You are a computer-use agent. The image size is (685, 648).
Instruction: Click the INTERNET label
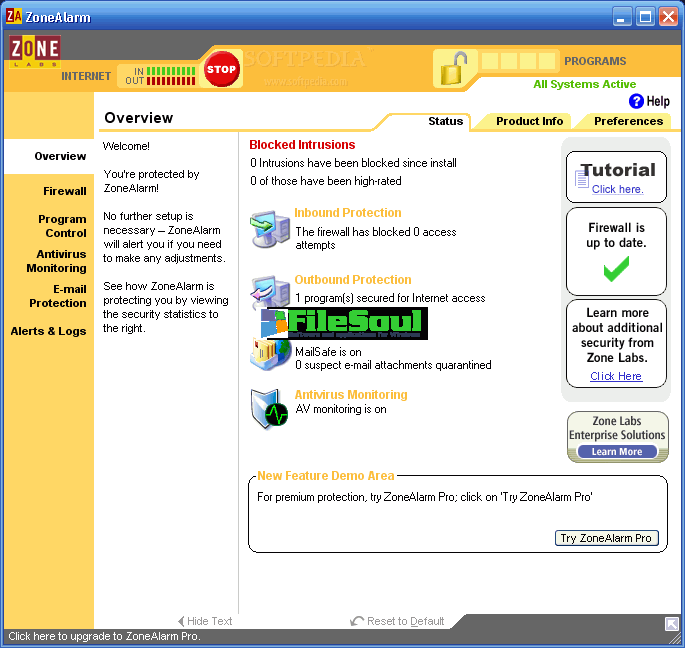pos(86,76)
